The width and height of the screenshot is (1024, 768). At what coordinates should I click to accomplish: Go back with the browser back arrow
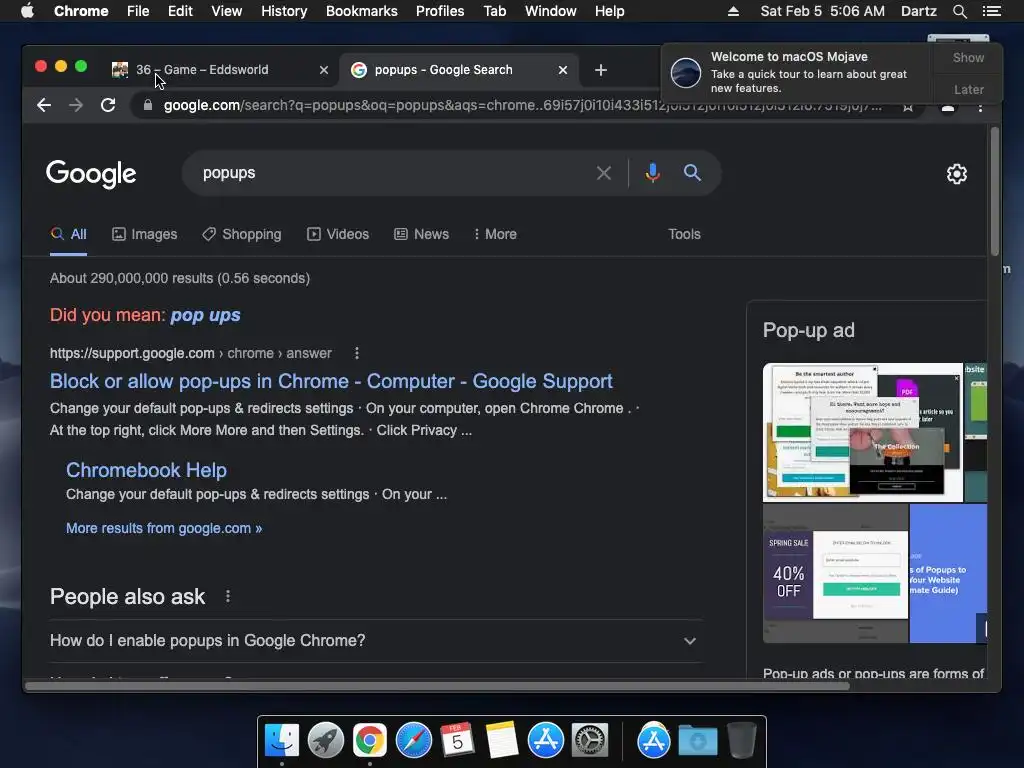coord(44,105)
